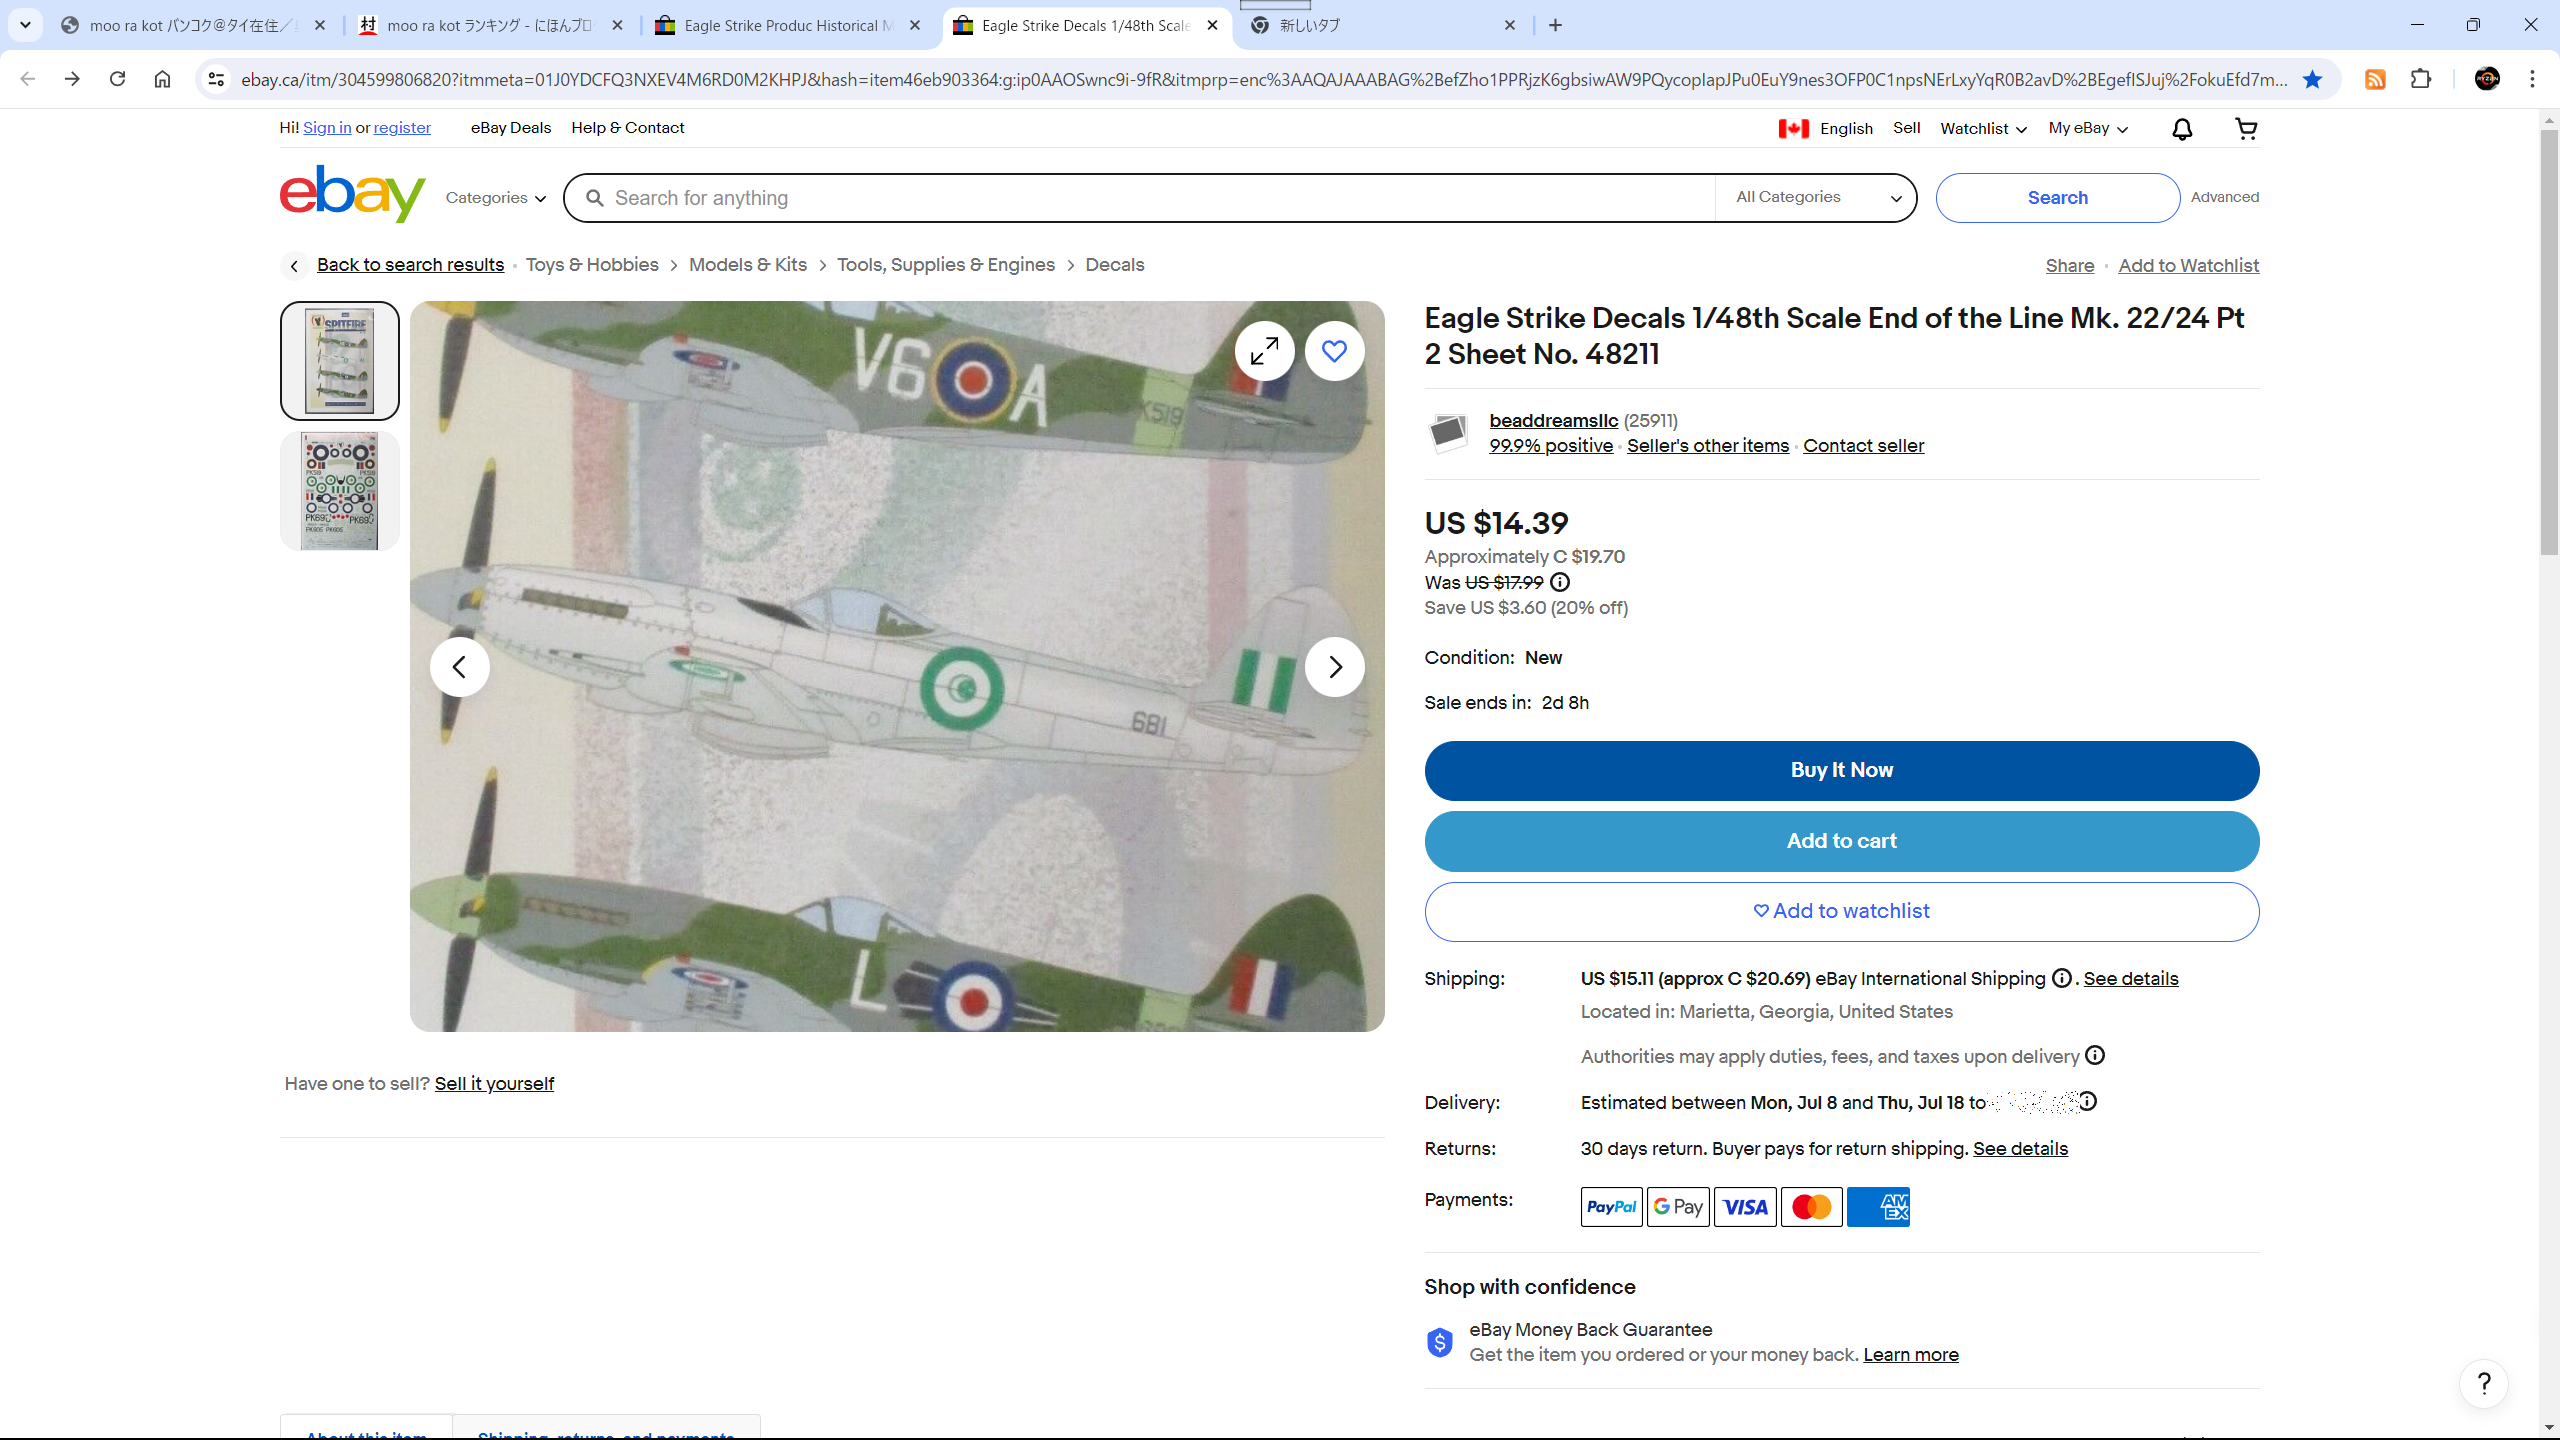Show previous product image arrow
2560x1440 pixels.
click(459, 667)
